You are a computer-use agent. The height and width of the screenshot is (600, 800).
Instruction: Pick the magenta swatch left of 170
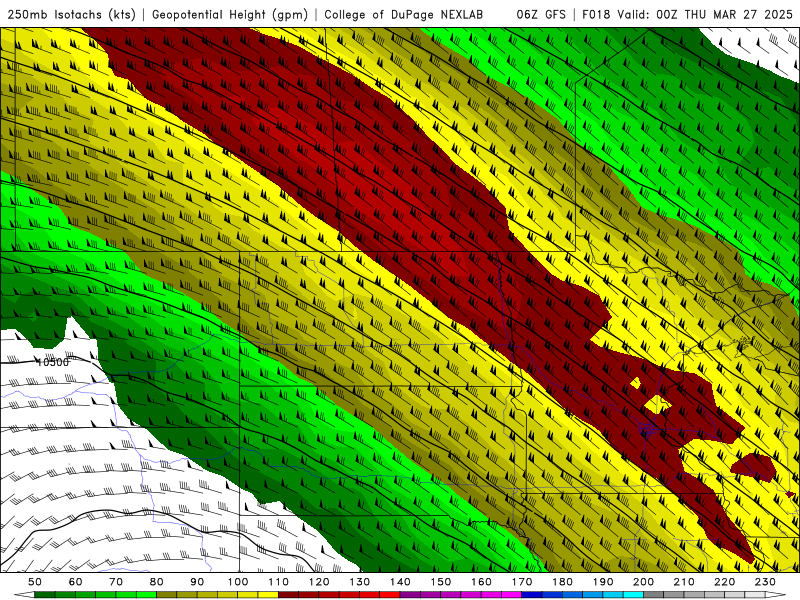(x=511, y=595)
